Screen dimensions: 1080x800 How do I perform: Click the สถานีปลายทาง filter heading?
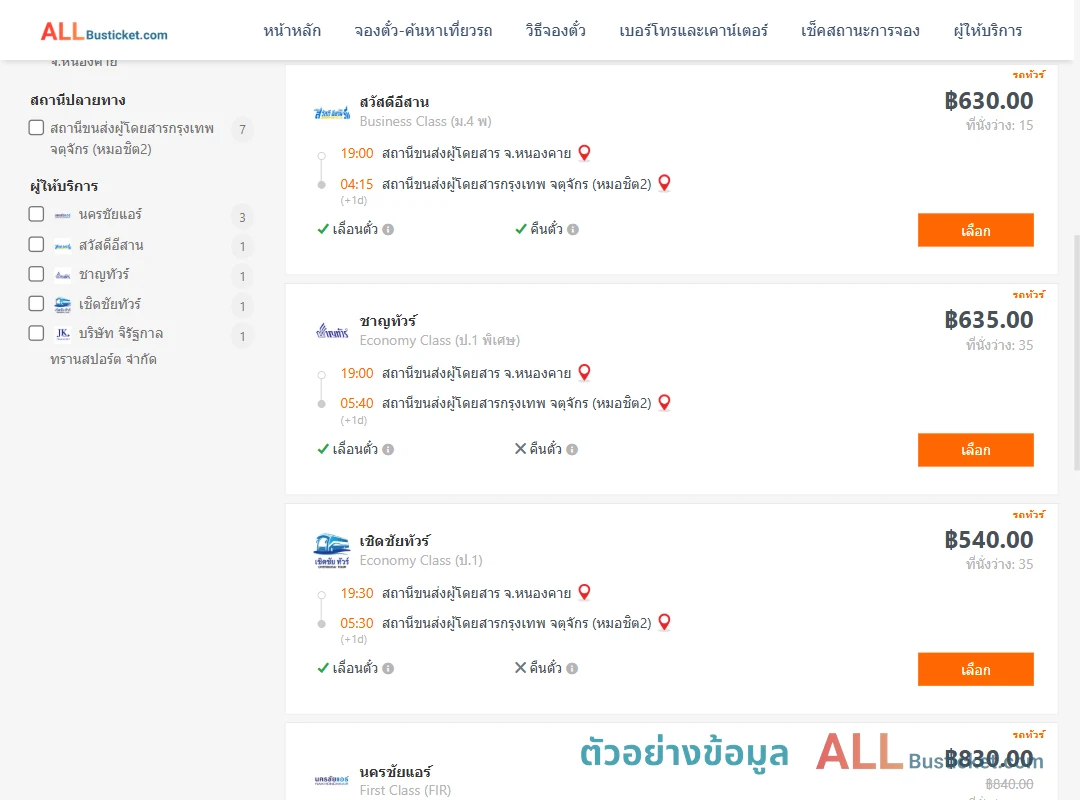[x=78, y=100]
